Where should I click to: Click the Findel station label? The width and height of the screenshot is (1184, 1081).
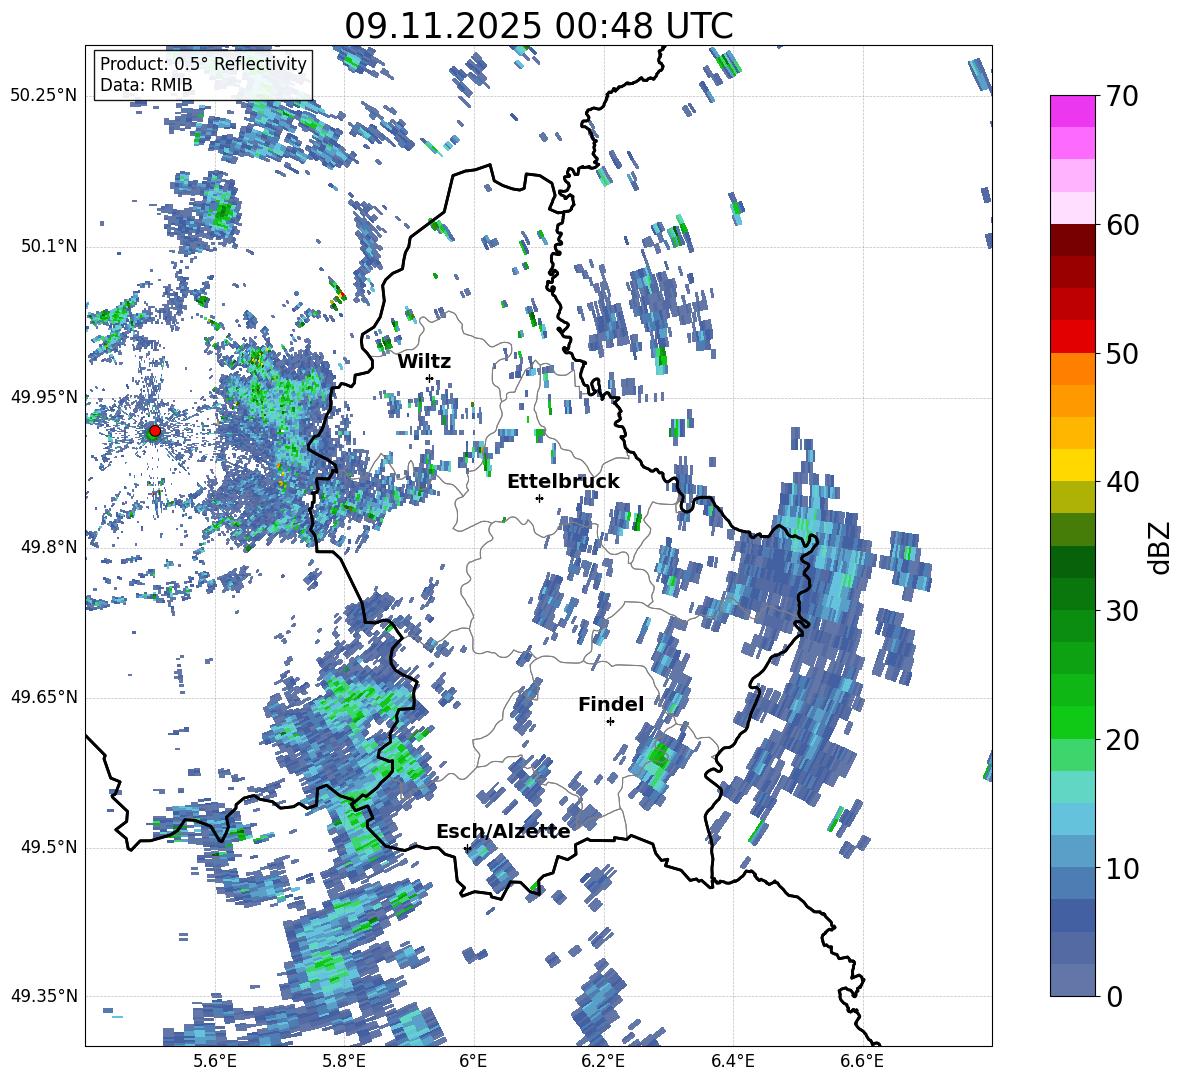pyautogui.click(x=611, y=704)
